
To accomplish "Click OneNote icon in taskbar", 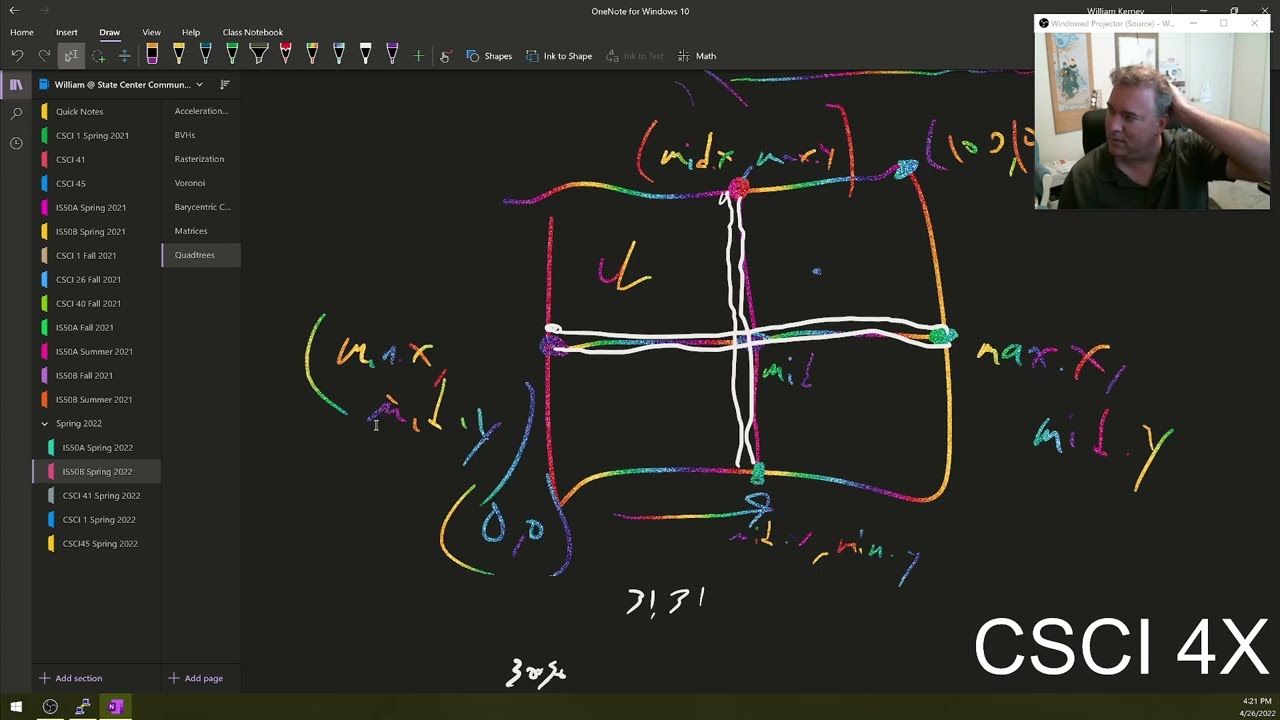I will 114,707.
